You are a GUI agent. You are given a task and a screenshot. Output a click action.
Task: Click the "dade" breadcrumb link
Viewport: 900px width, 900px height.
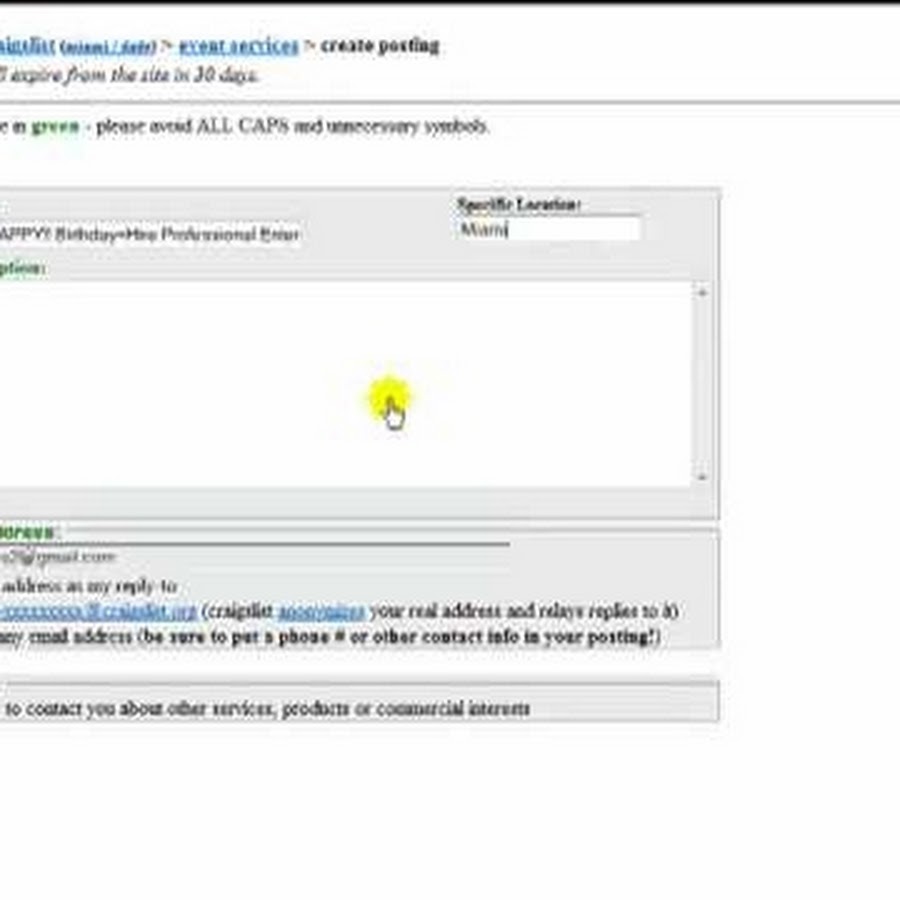point(138,47)
